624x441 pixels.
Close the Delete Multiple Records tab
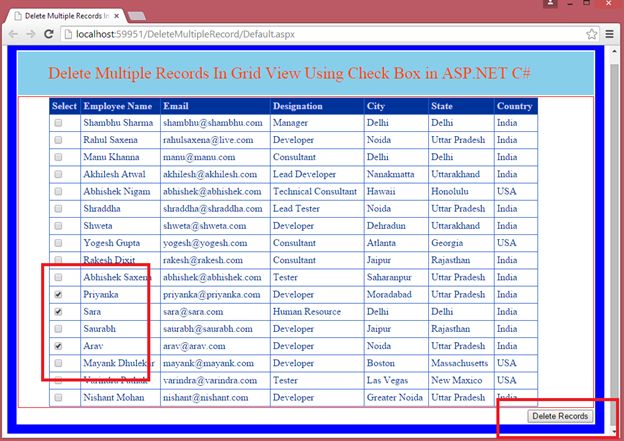[x=116, y=16]
